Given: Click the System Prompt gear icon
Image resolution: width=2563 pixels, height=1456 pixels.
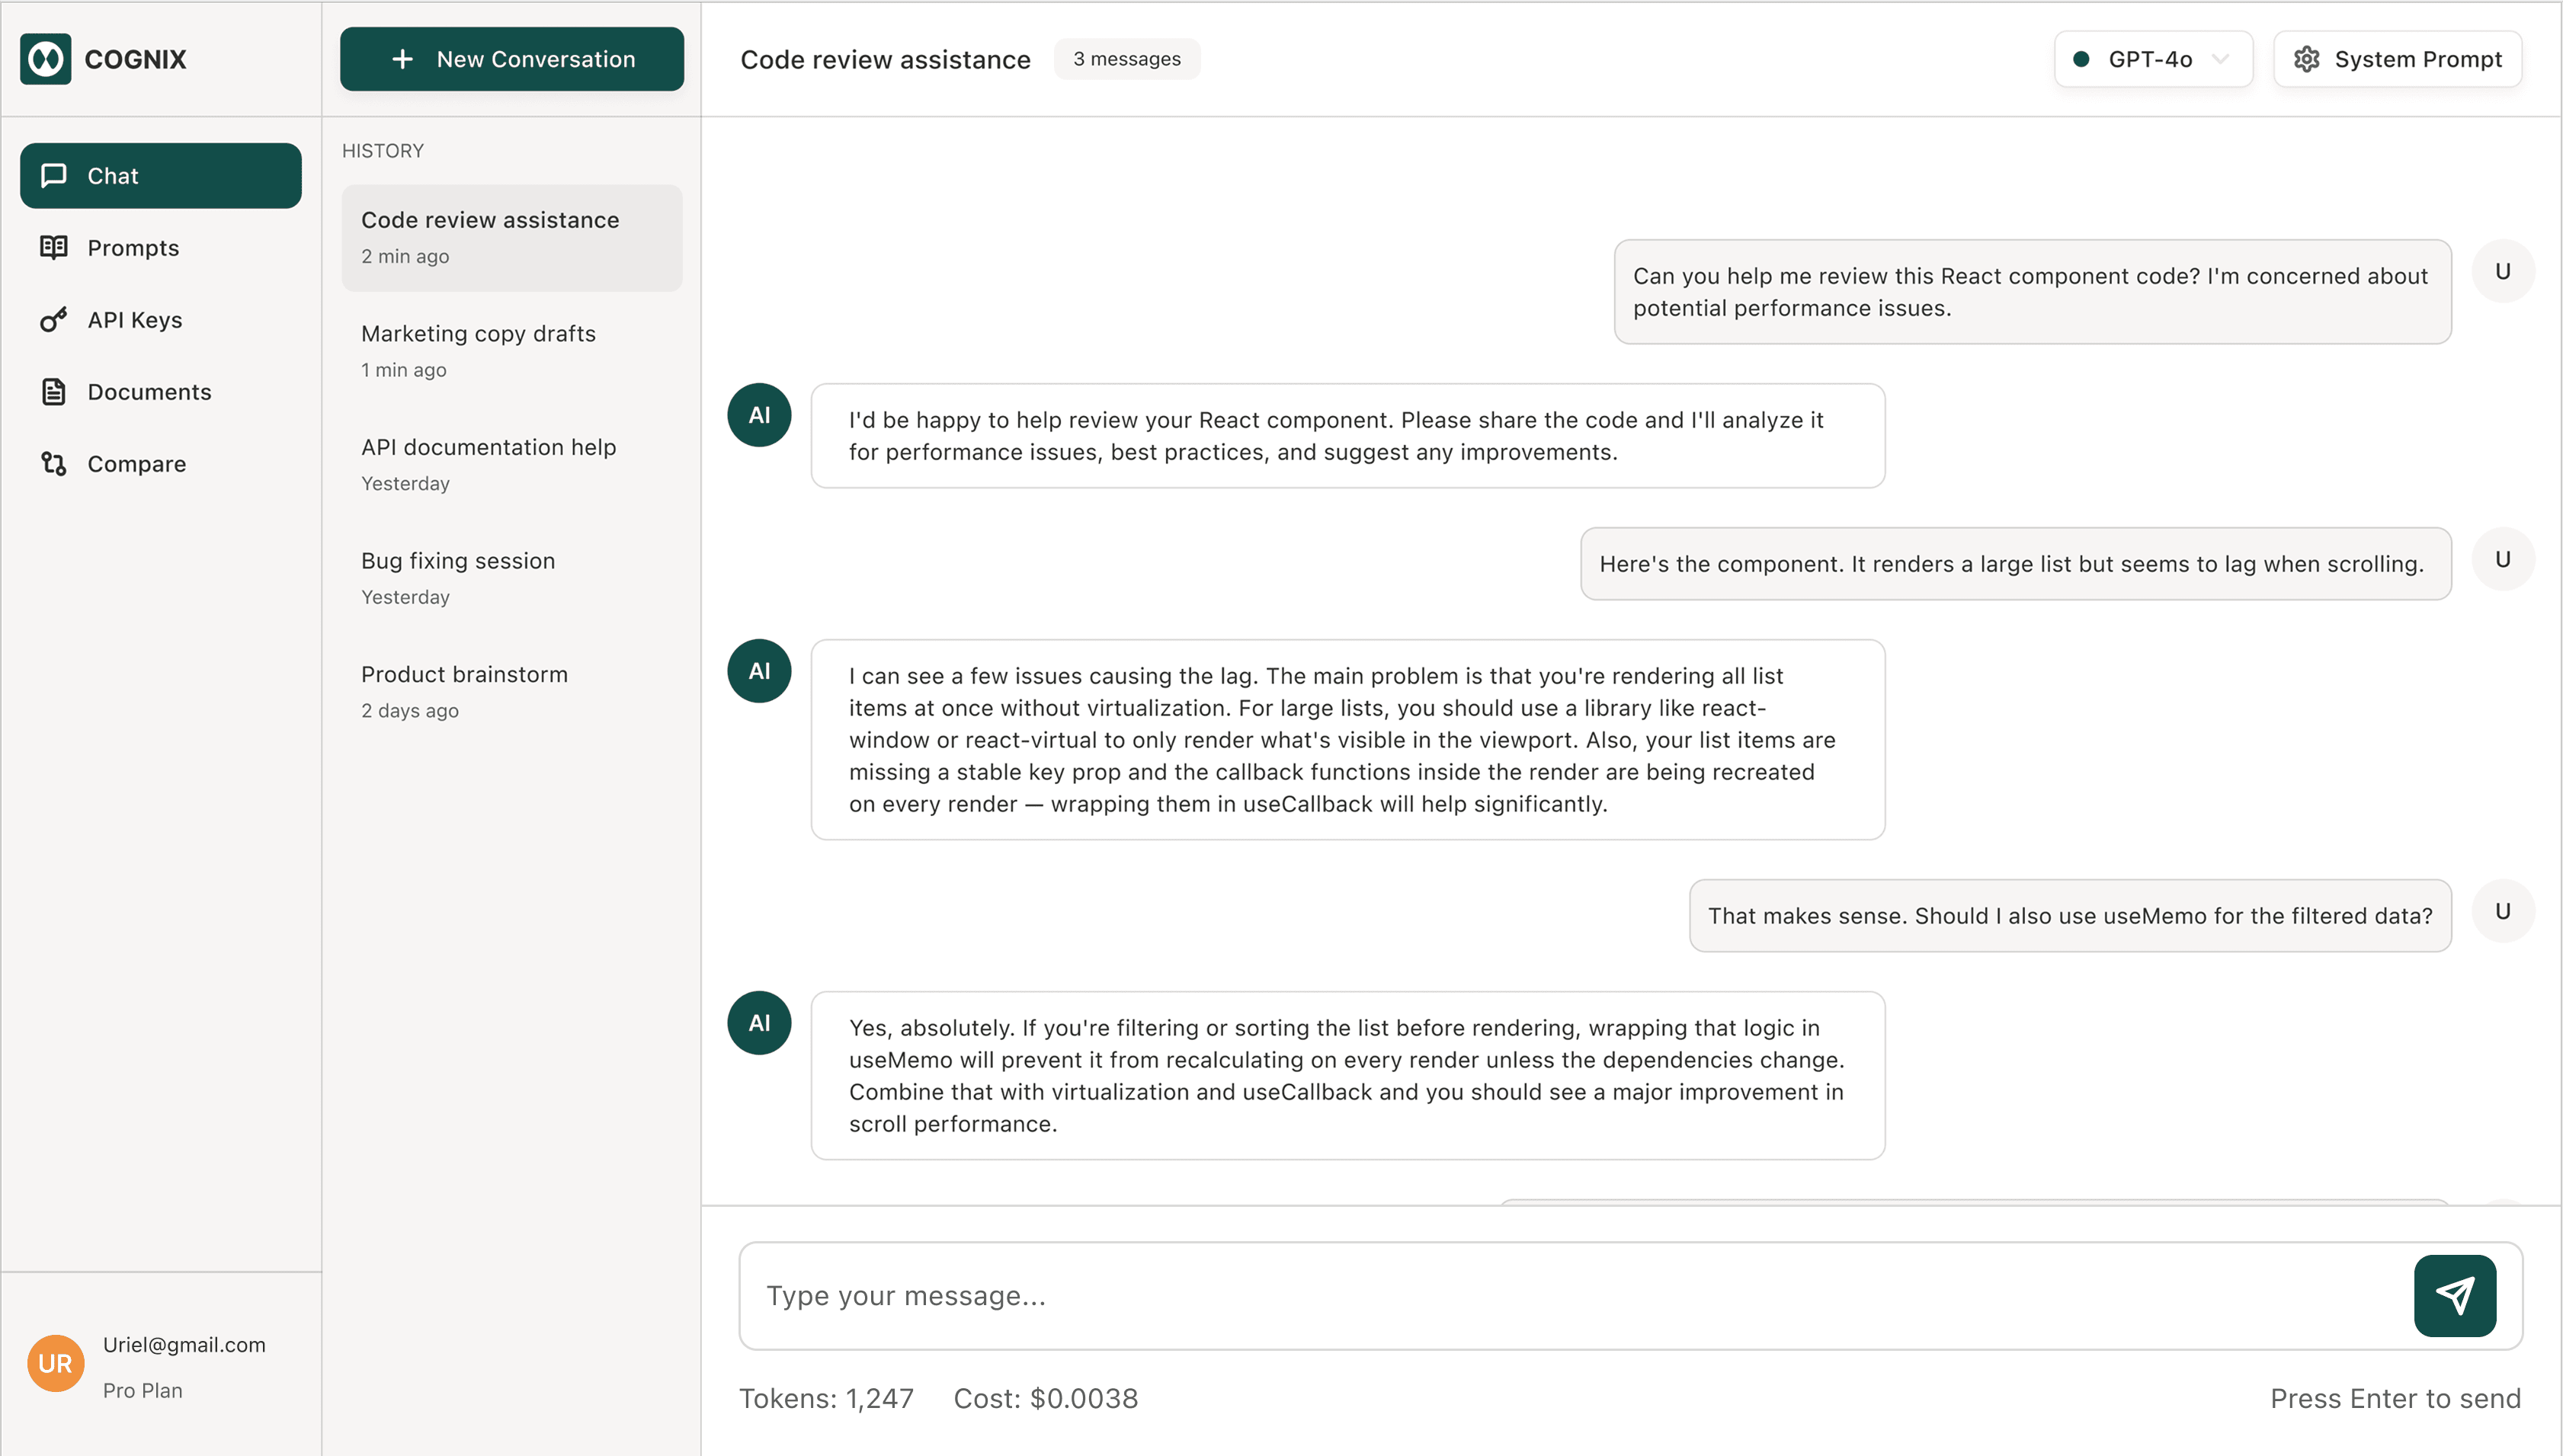Looking at the screenshot, I should [2306, 59].
